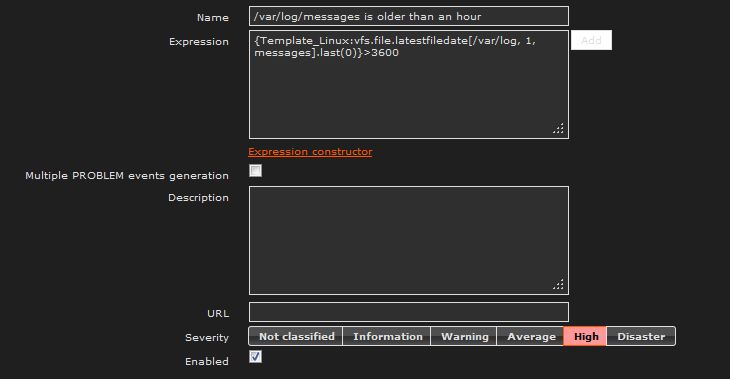
Task: Click the Name label text
Action: pos(213,18)
